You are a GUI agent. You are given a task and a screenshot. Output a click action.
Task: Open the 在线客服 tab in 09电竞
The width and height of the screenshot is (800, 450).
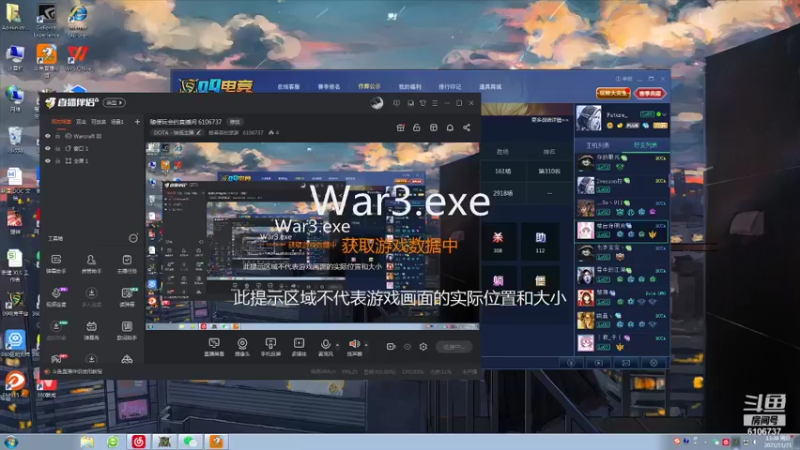[x=288, y=87]
